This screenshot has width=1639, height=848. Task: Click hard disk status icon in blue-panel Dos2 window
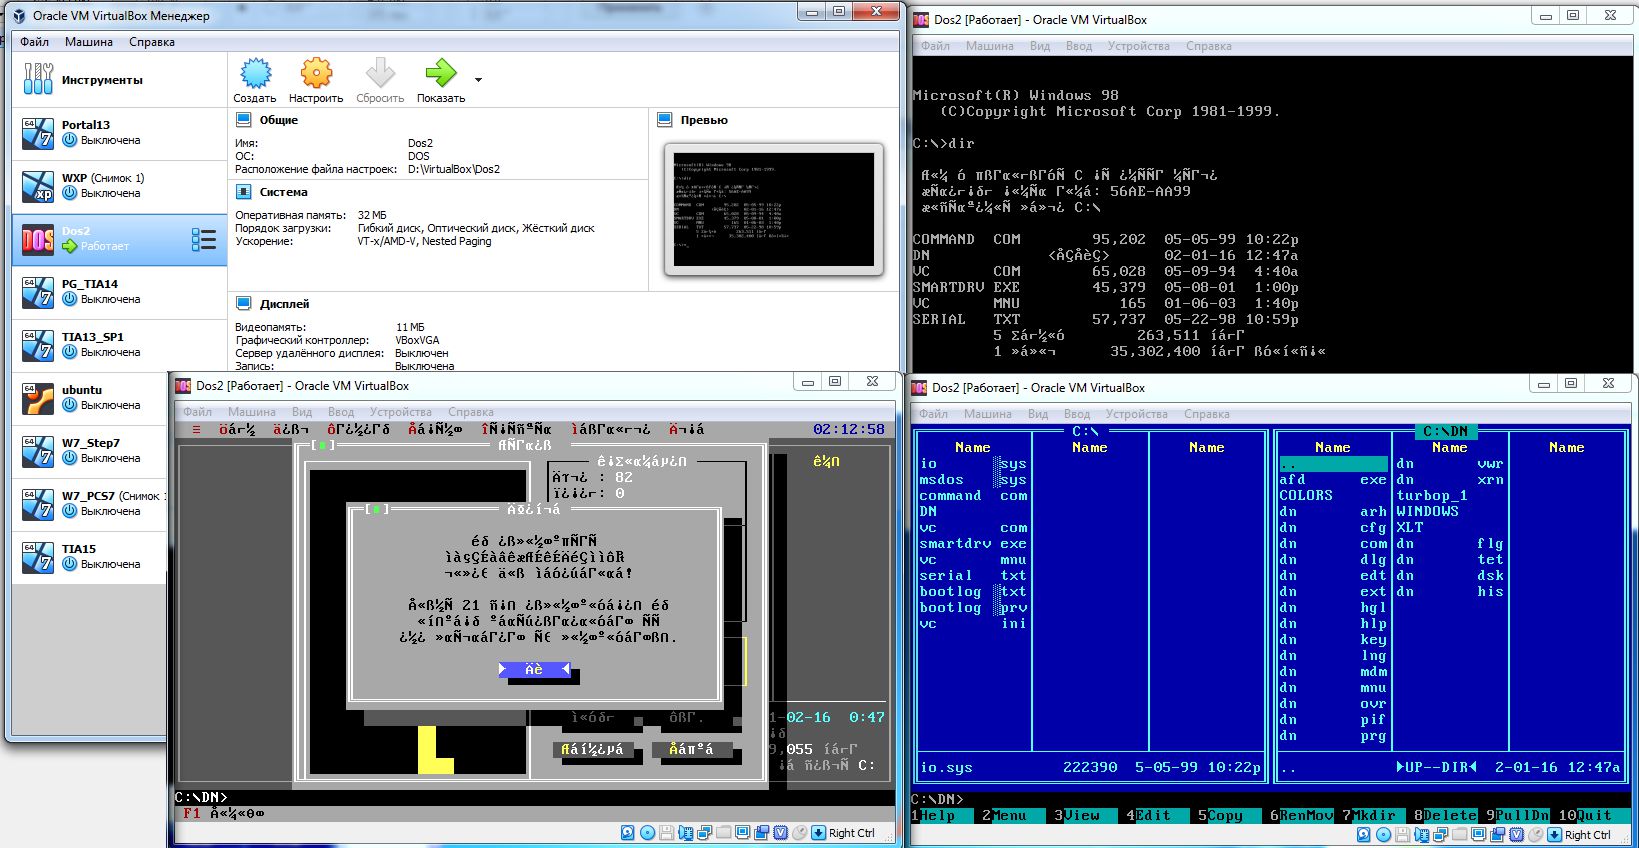(x=1364, y=835)
